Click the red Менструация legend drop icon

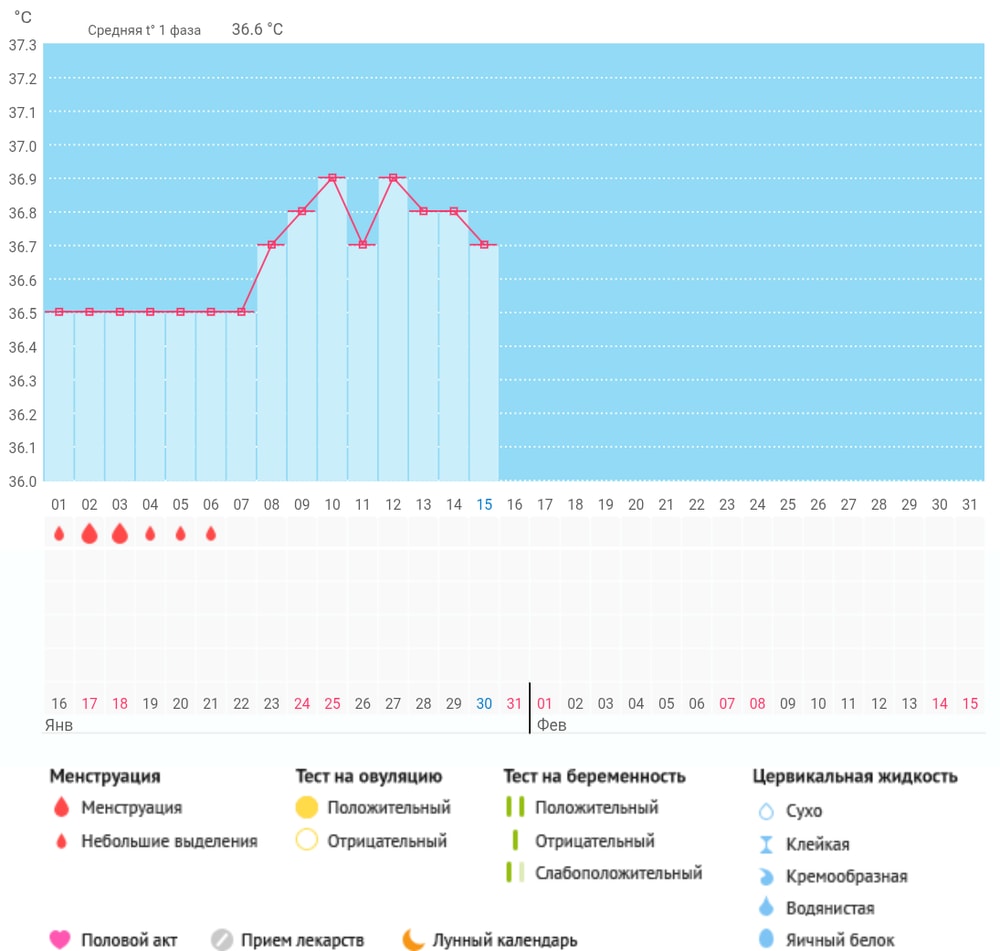(61, 807)
